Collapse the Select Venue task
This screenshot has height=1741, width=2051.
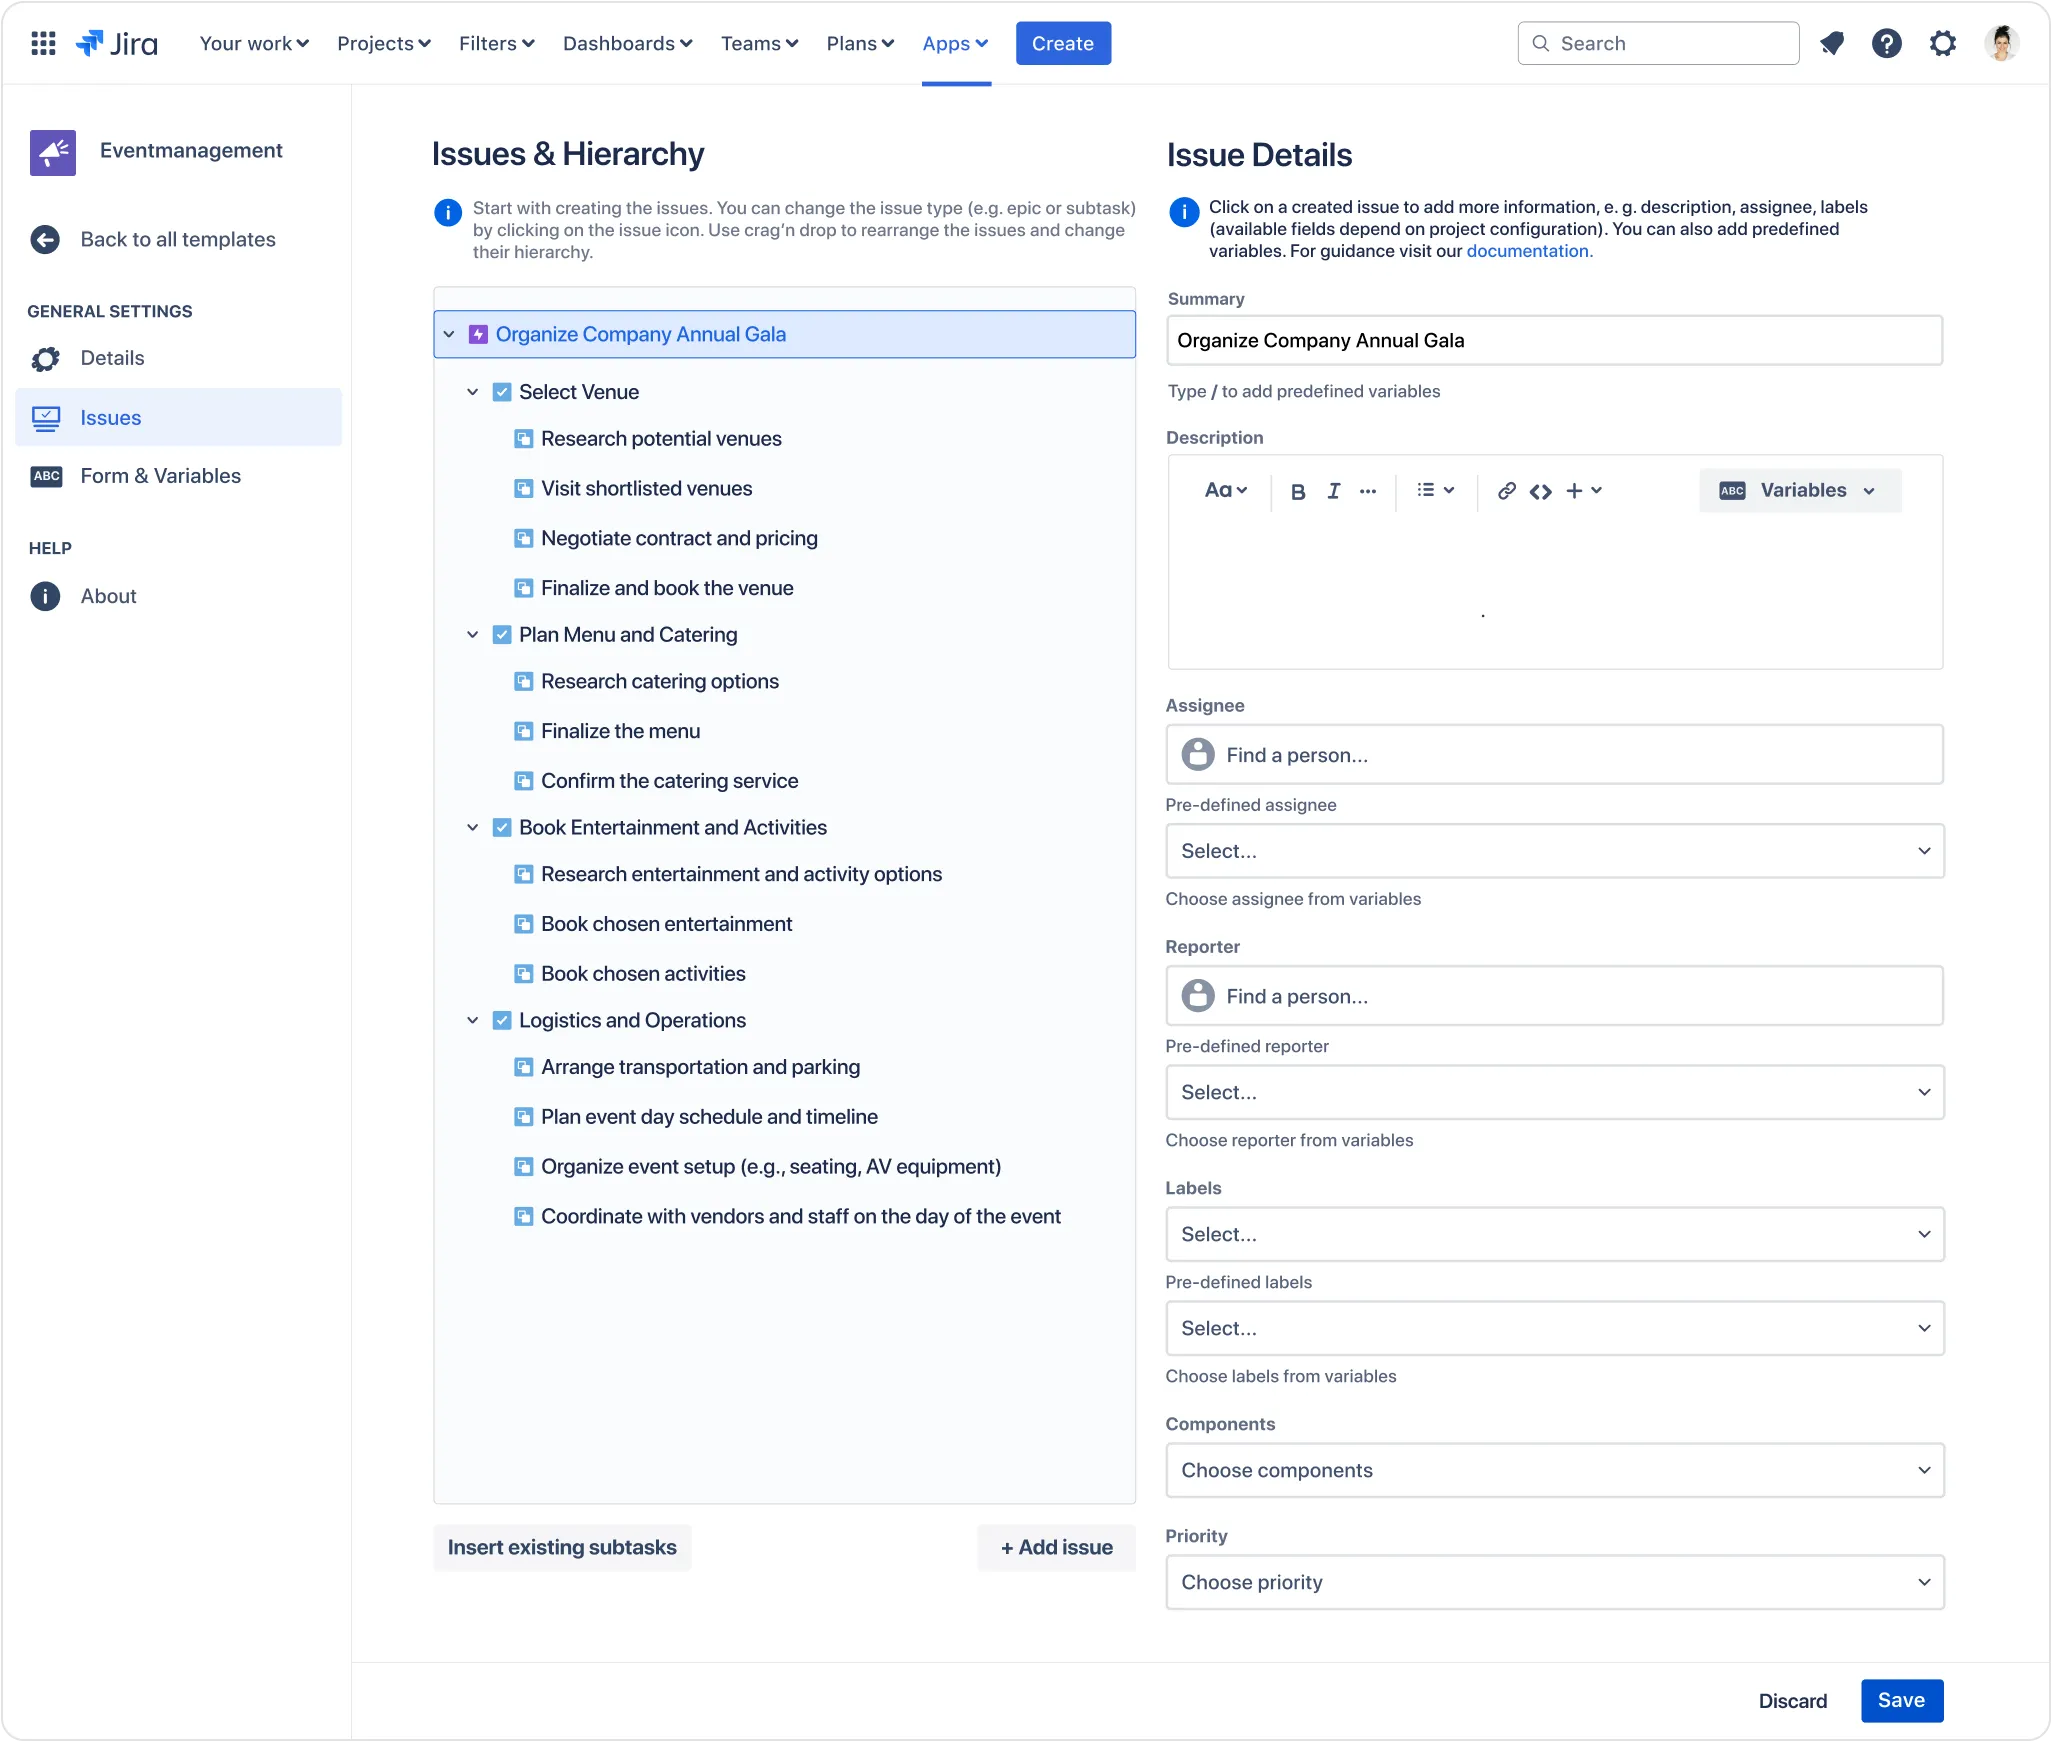tap(473, 392)
